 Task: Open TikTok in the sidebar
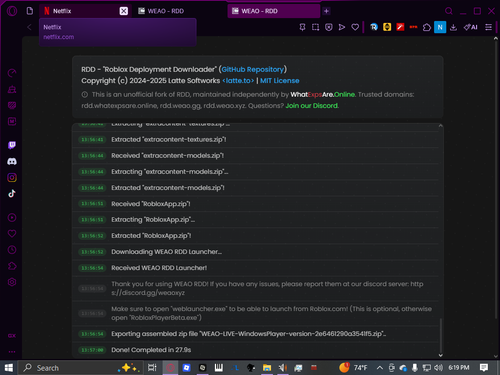click(12, 193)
